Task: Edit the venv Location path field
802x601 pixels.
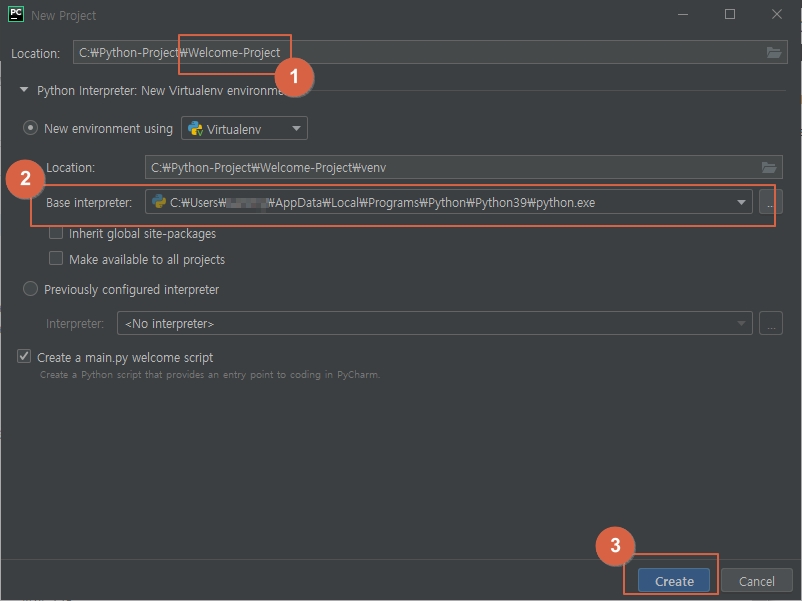Action: pyautogui.click(x=463, y=167)
